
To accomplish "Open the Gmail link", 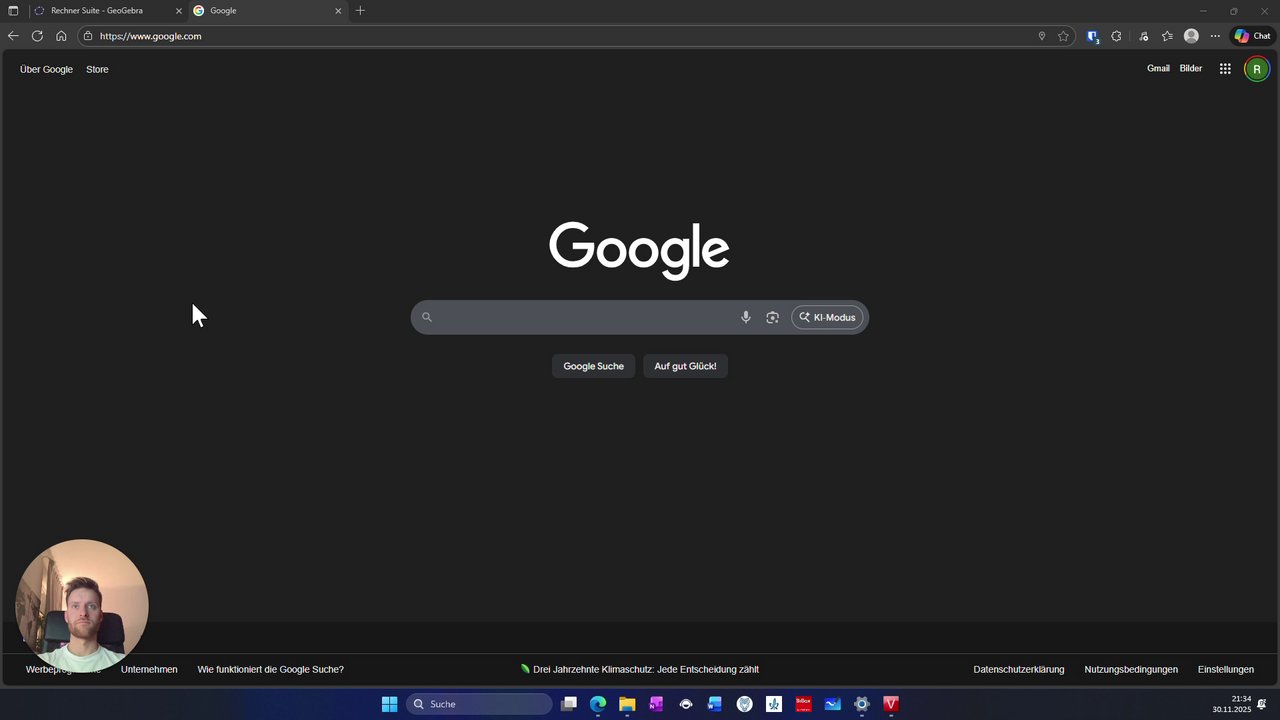I will pyautogui.click(x=1158, y=69).
